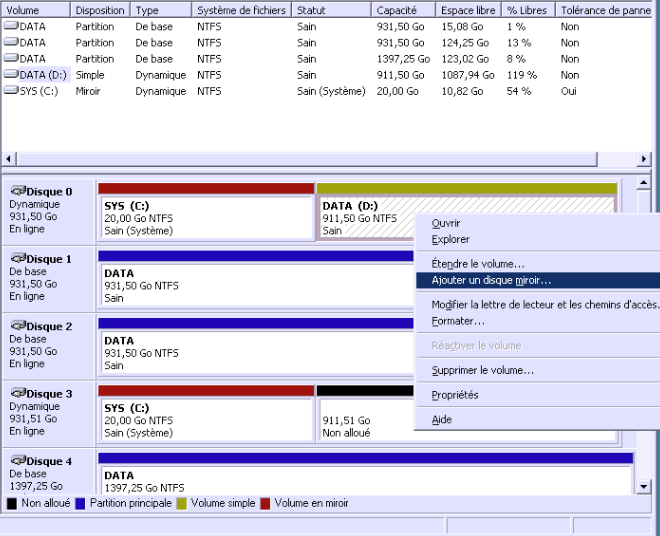Click the blue Partition principale legend swatch

tap(80, 504)
